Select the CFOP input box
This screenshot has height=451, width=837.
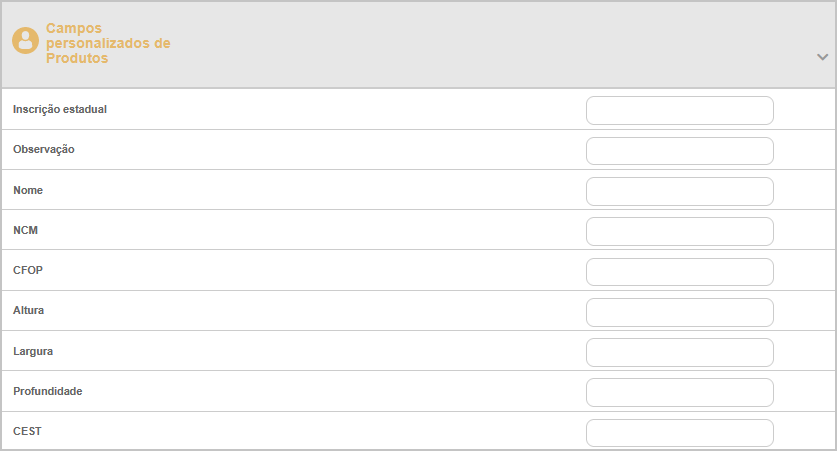(x=680, y=272)
